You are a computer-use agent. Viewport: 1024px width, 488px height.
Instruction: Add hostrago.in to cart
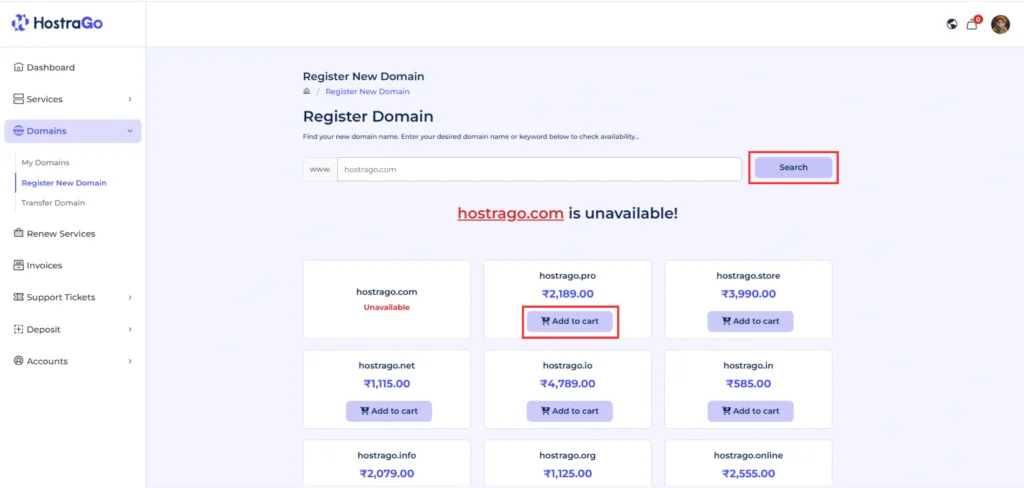pyautogui.click(x=750, y=411)
